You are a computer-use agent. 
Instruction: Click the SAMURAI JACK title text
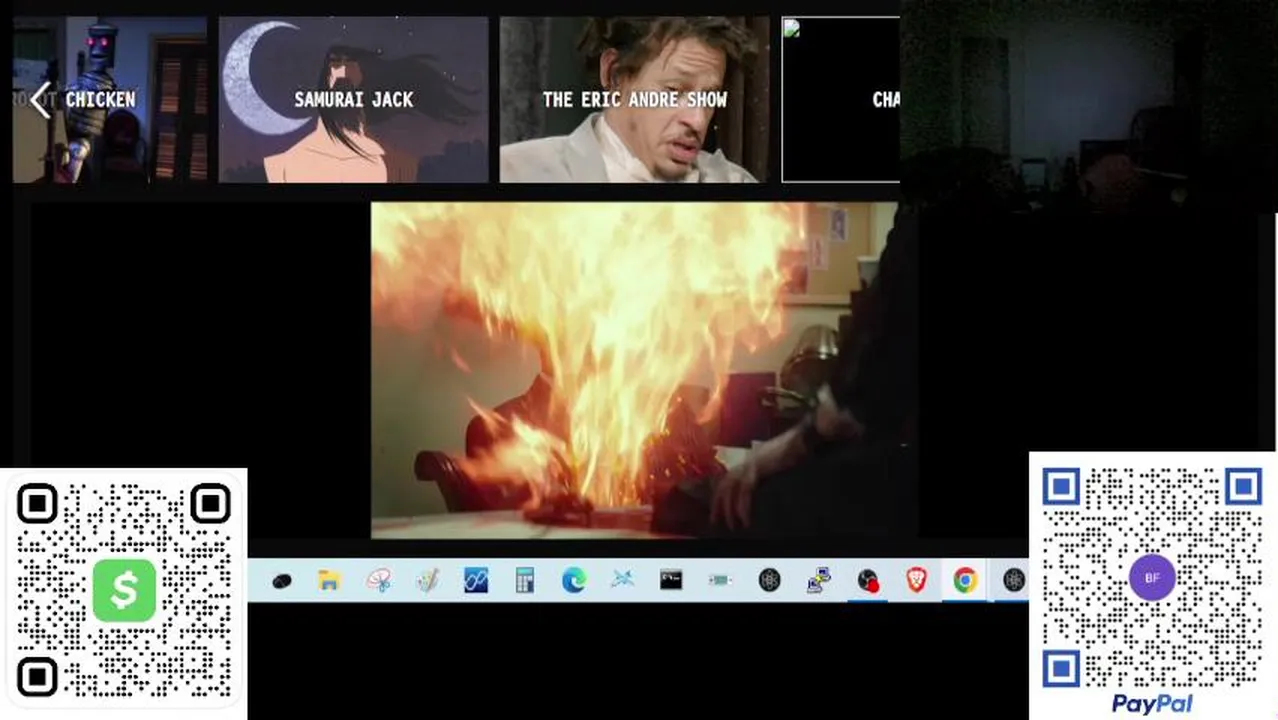click(x=354, y=100)
